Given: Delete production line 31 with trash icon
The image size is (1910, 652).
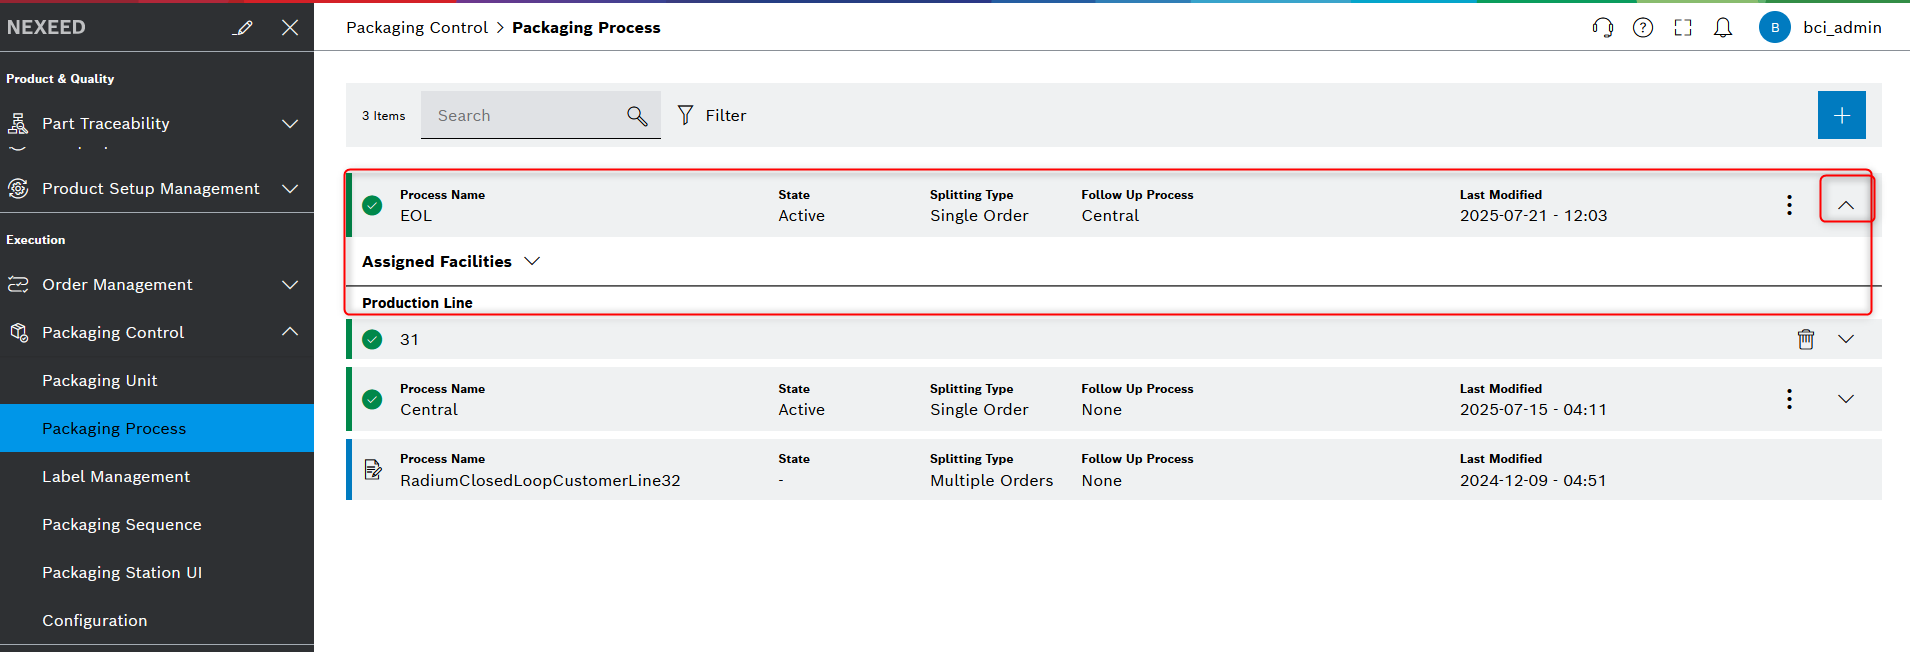Looking at the screenshot, I should (x=1806, y=339).
